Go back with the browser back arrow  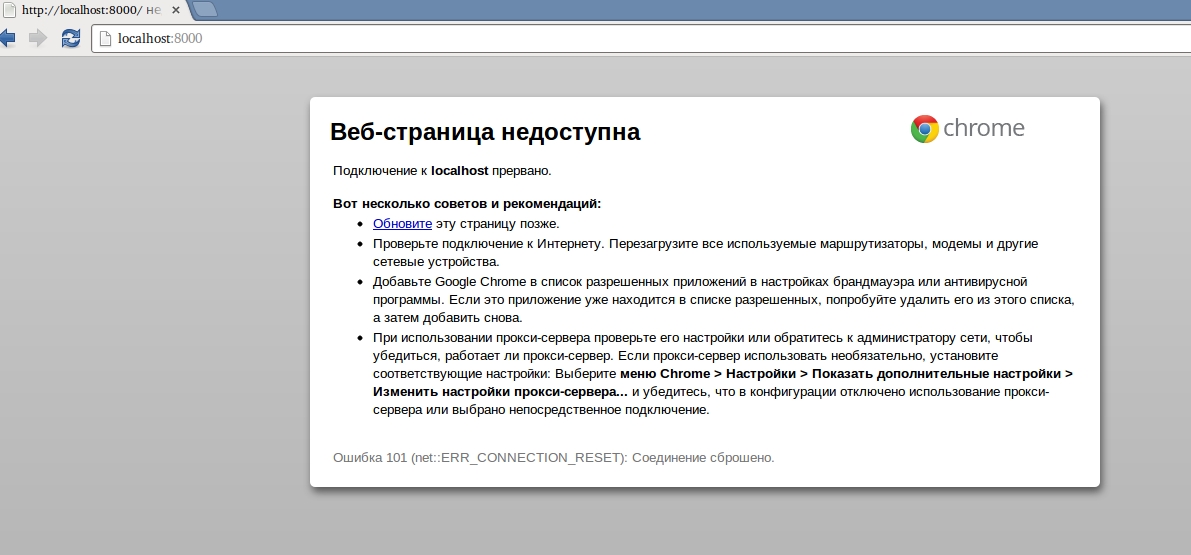pos(7,38)
